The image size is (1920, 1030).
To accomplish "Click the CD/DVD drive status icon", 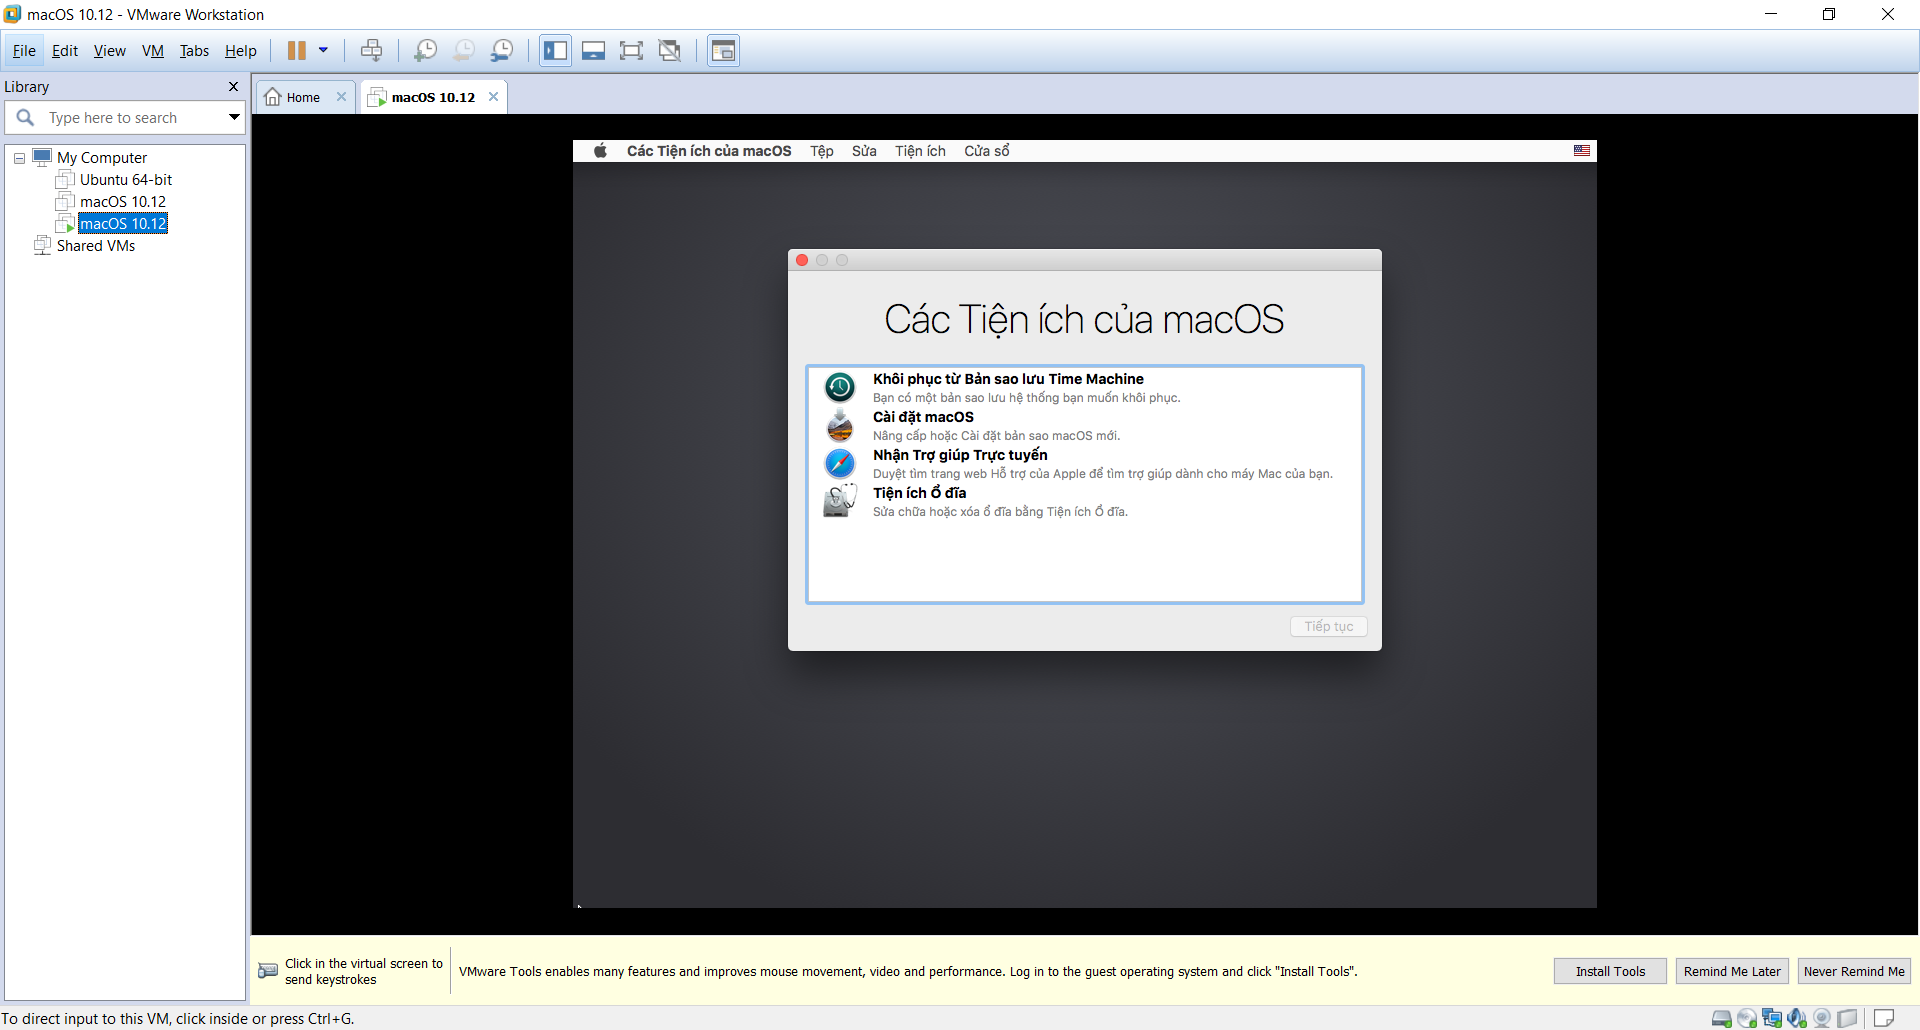I will (x=1747, y=1018).
